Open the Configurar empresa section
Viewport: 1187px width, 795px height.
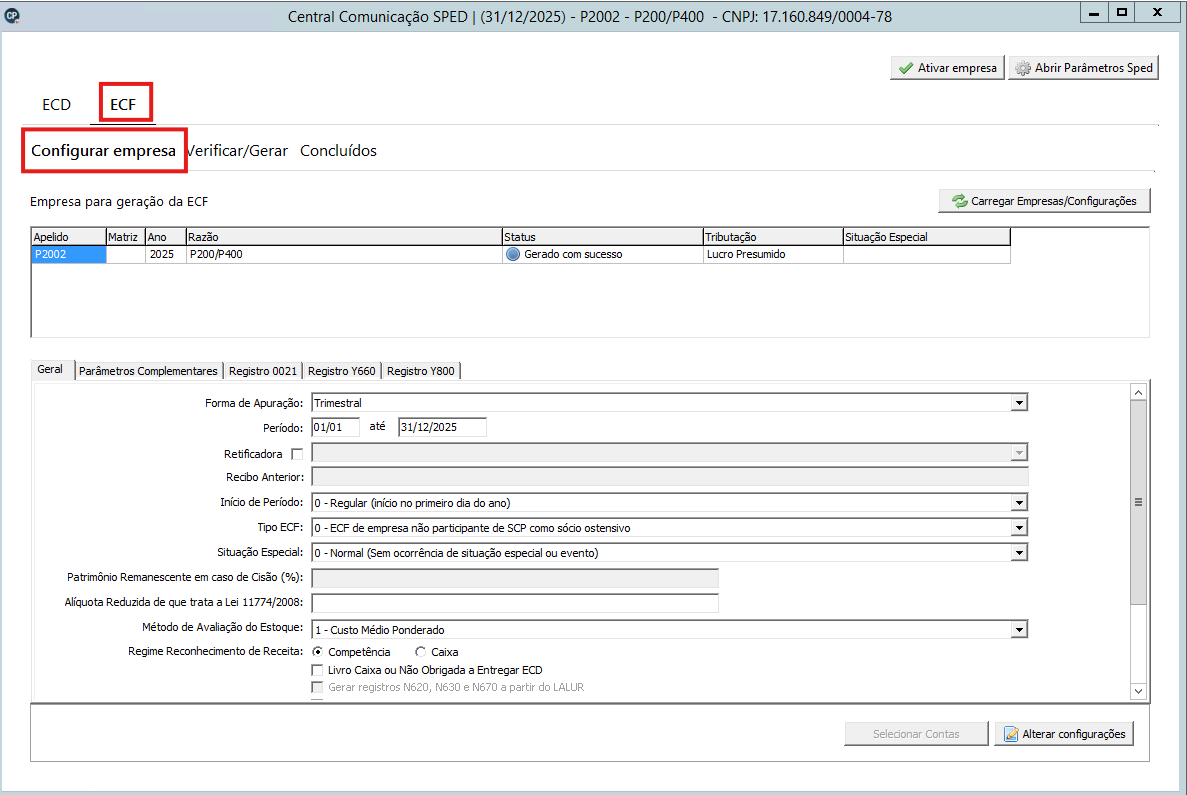104,151
